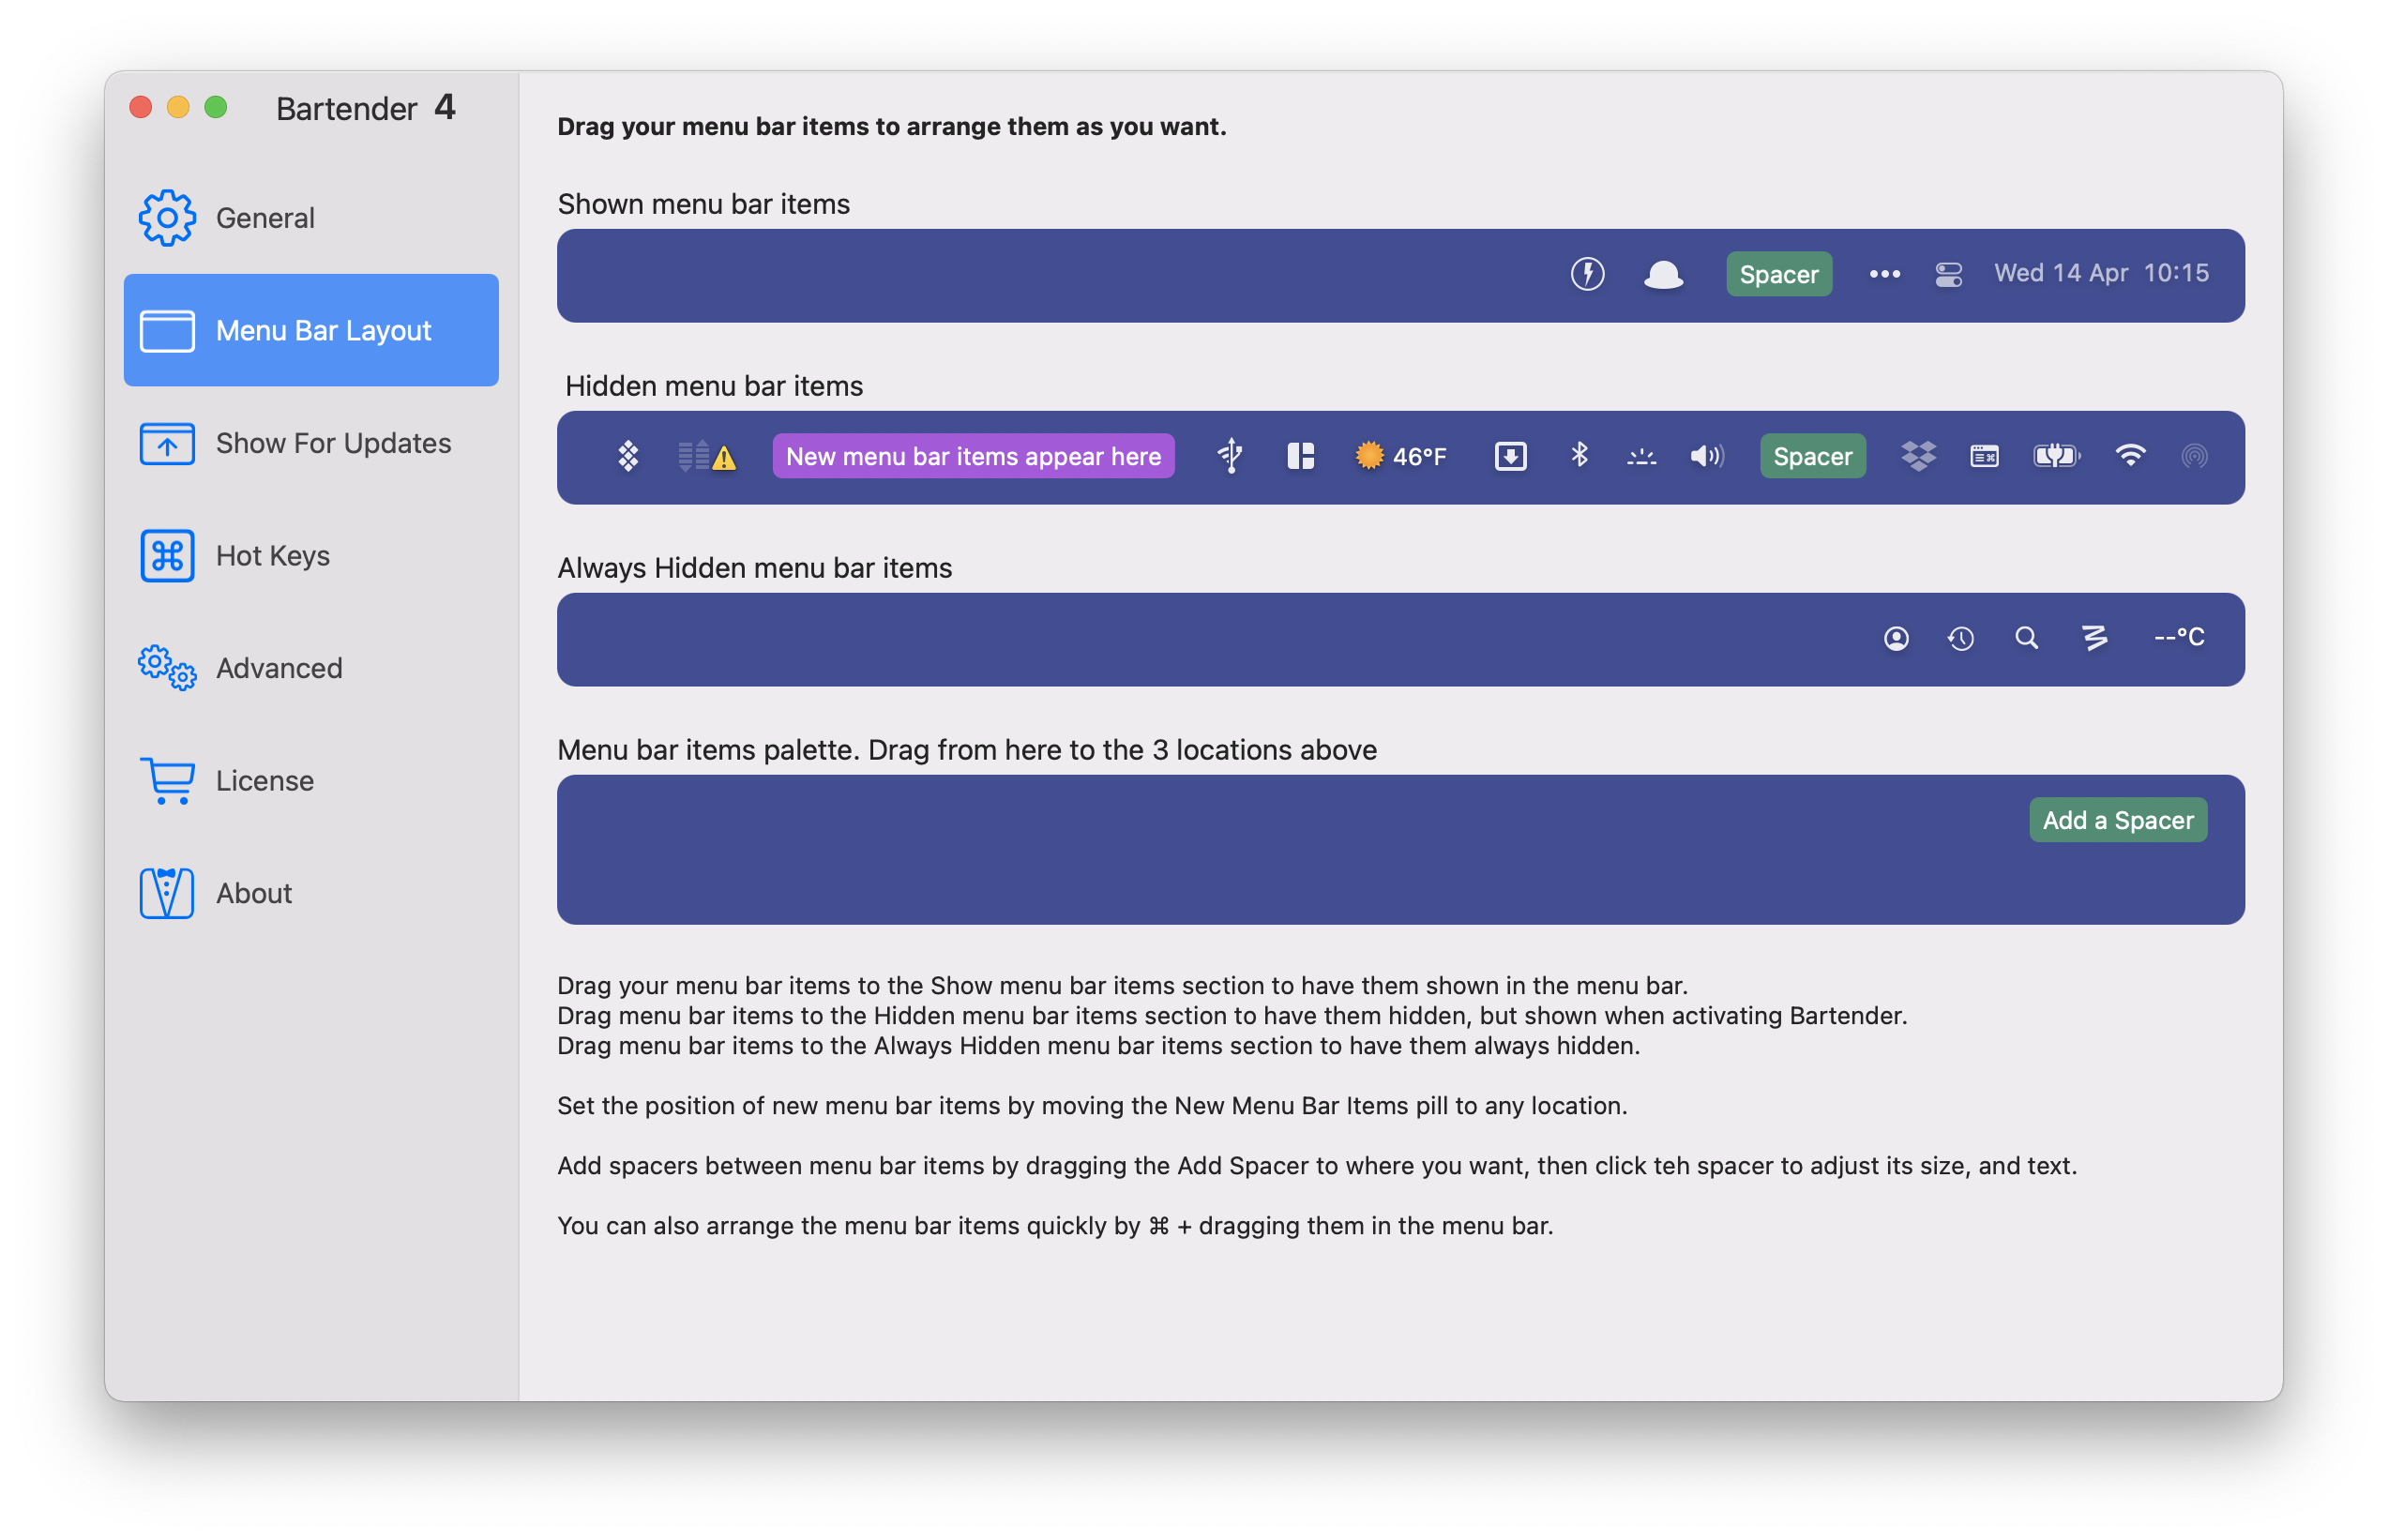The image size is (2388, 1540).
Task: Click the Bartender ellipsis icon in Shown items
Action: [1884, 273]
